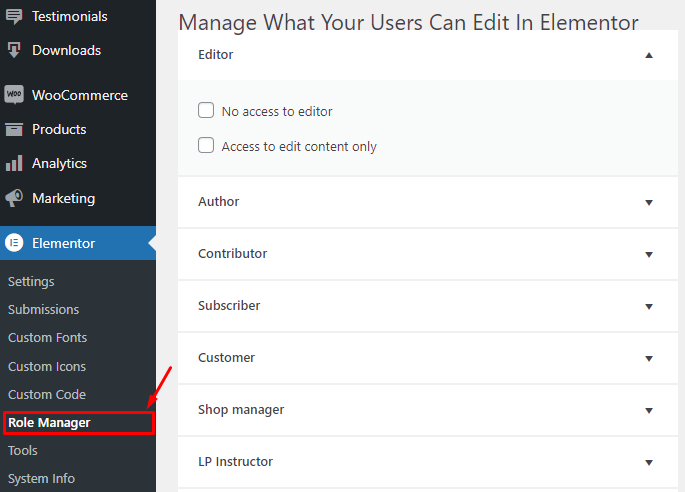Click the Contributor role title
685x492 pixels.
coord(232,253)
